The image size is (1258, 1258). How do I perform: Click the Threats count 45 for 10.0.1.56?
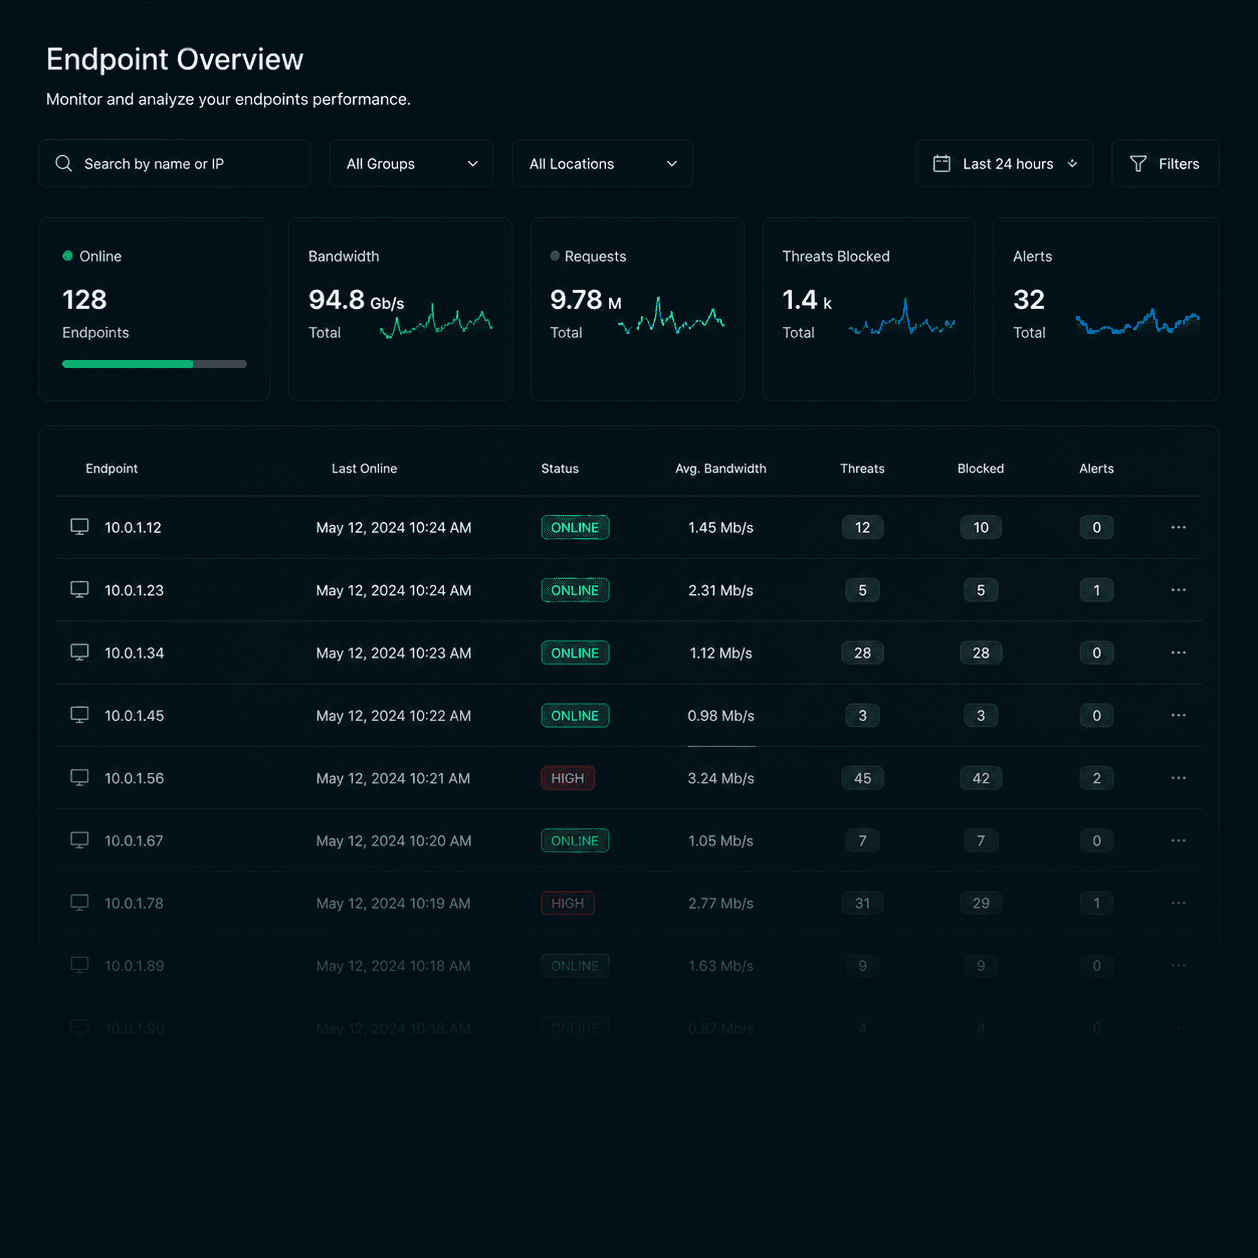click(863, 778)
